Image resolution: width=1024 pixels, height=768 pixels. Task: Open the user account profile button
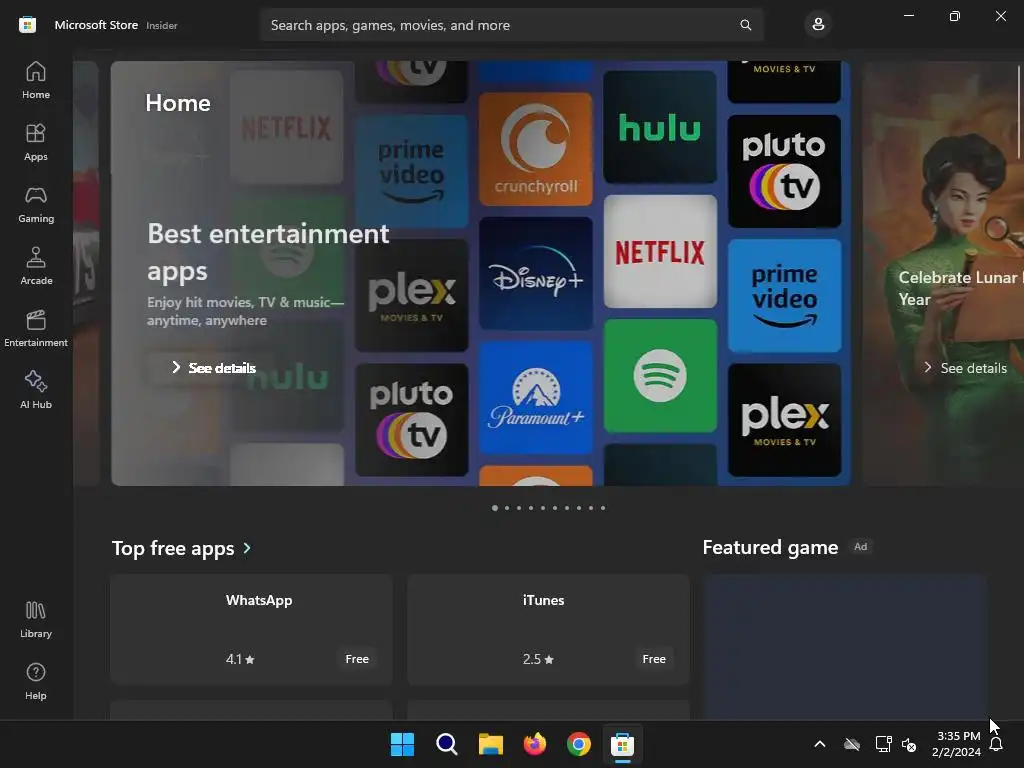click(x=818, y=25)
